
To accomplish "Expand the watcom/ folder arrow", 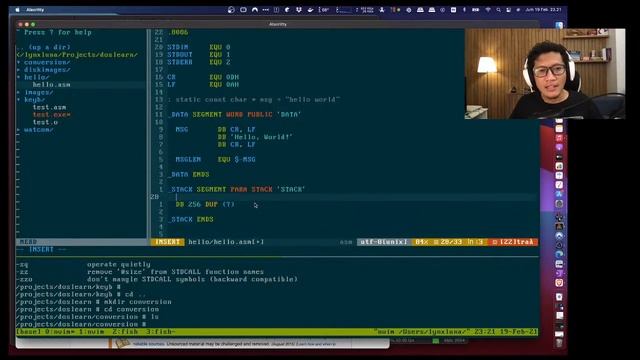I will click(x=19, y=130).
